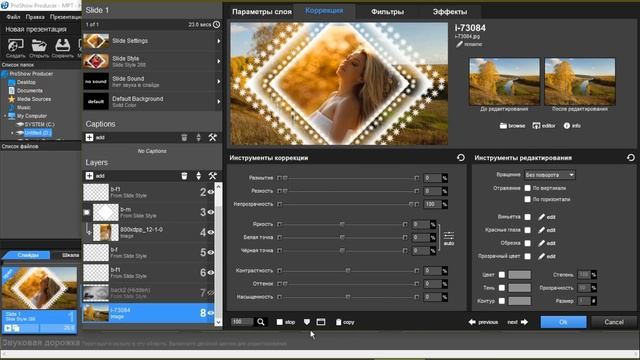
Task: Click the Captions reorder arrows icon
Action: coord(198,138)
